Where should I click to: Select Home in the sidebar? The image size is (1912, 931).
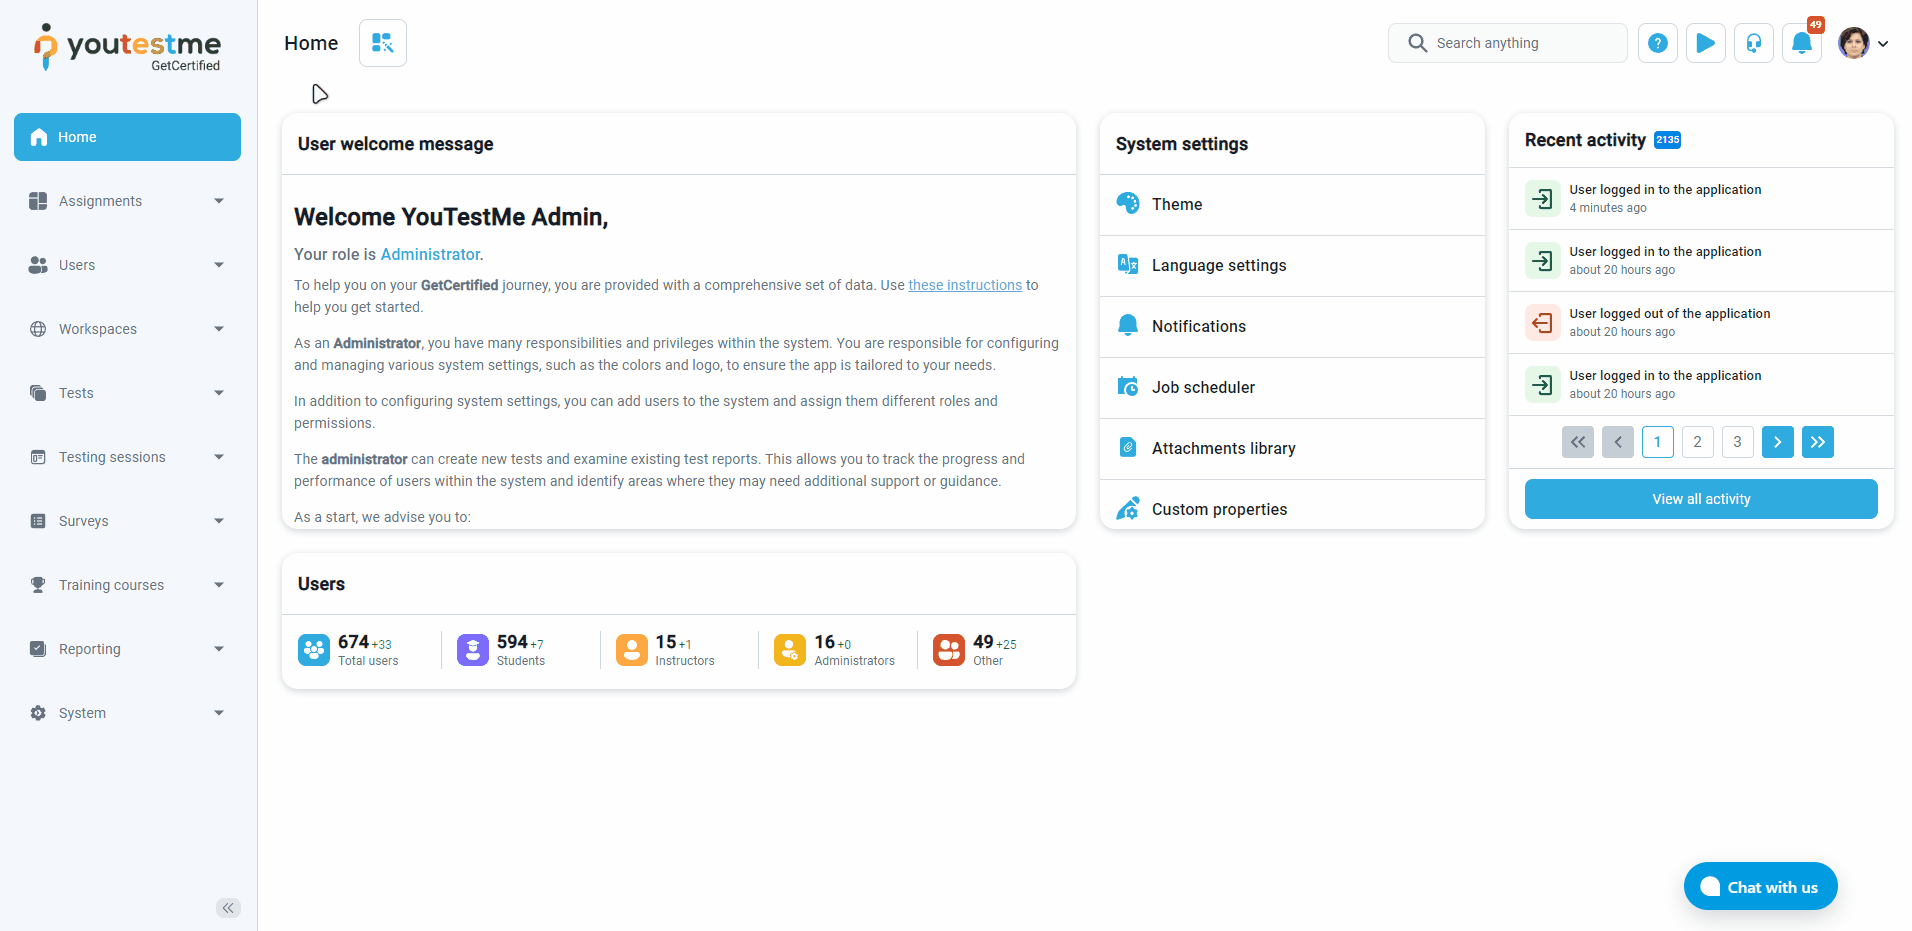[127, 137]
